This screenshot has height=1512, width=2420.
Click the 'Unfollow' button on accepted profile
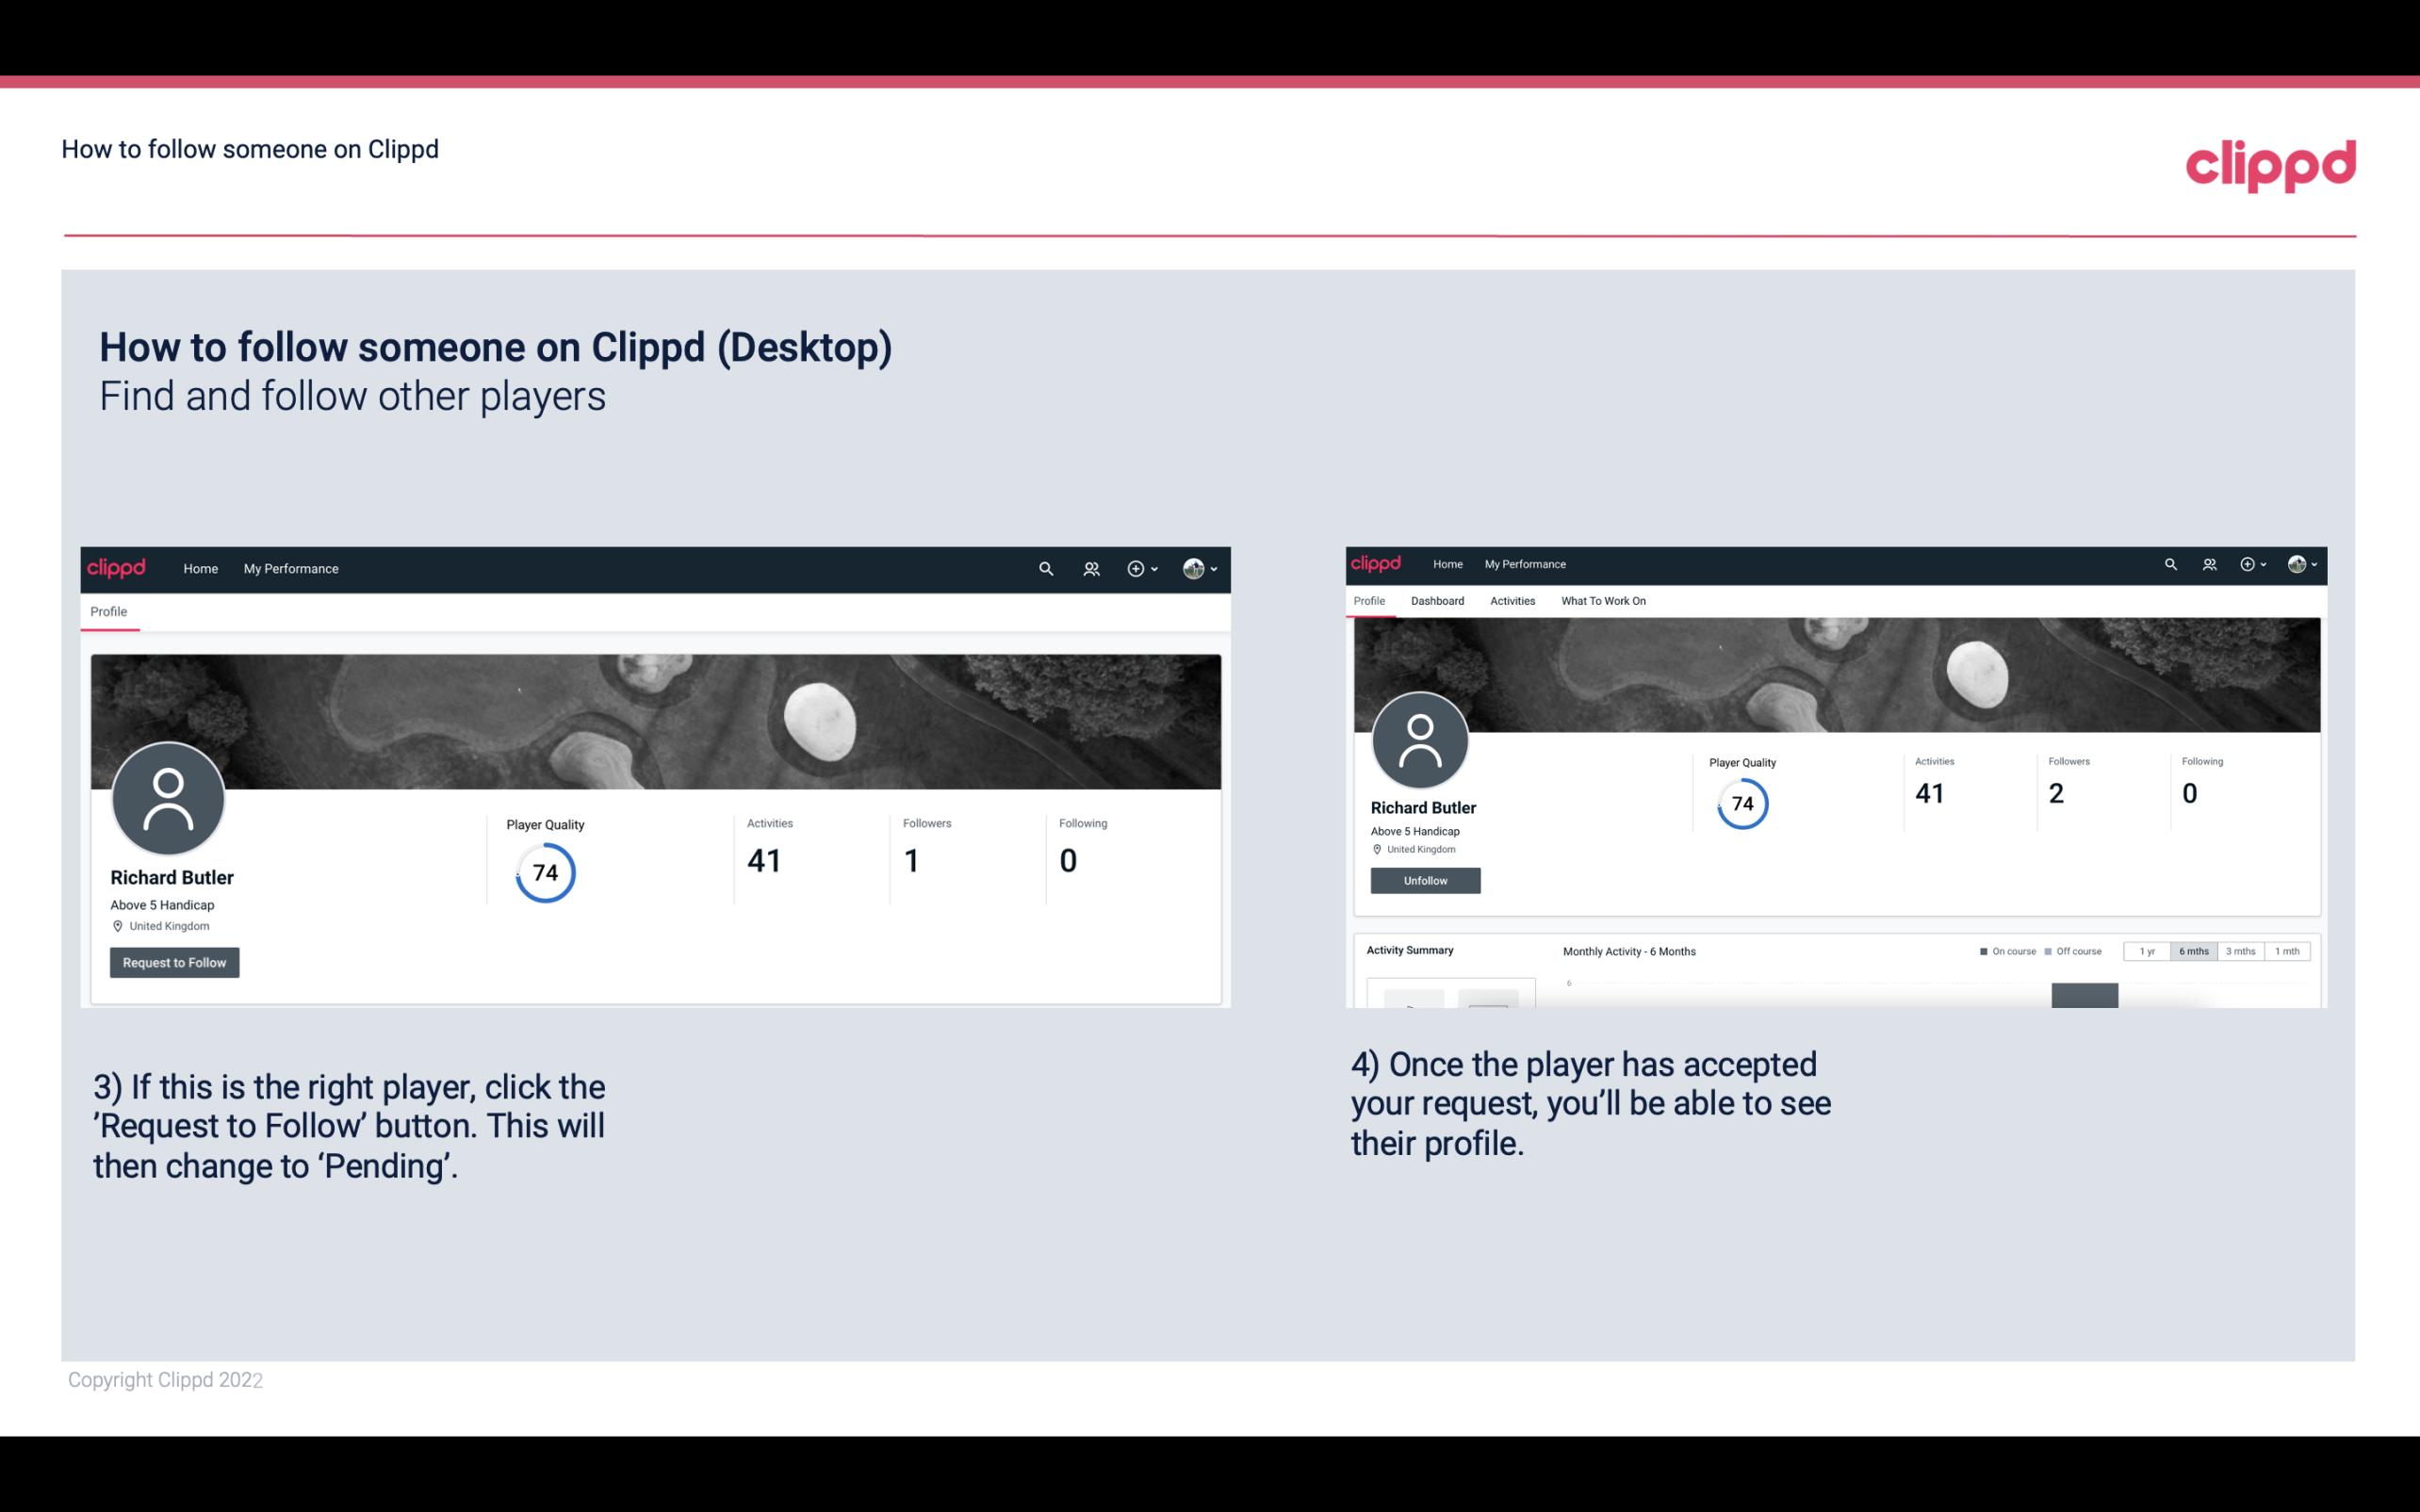click(1425, 880)
